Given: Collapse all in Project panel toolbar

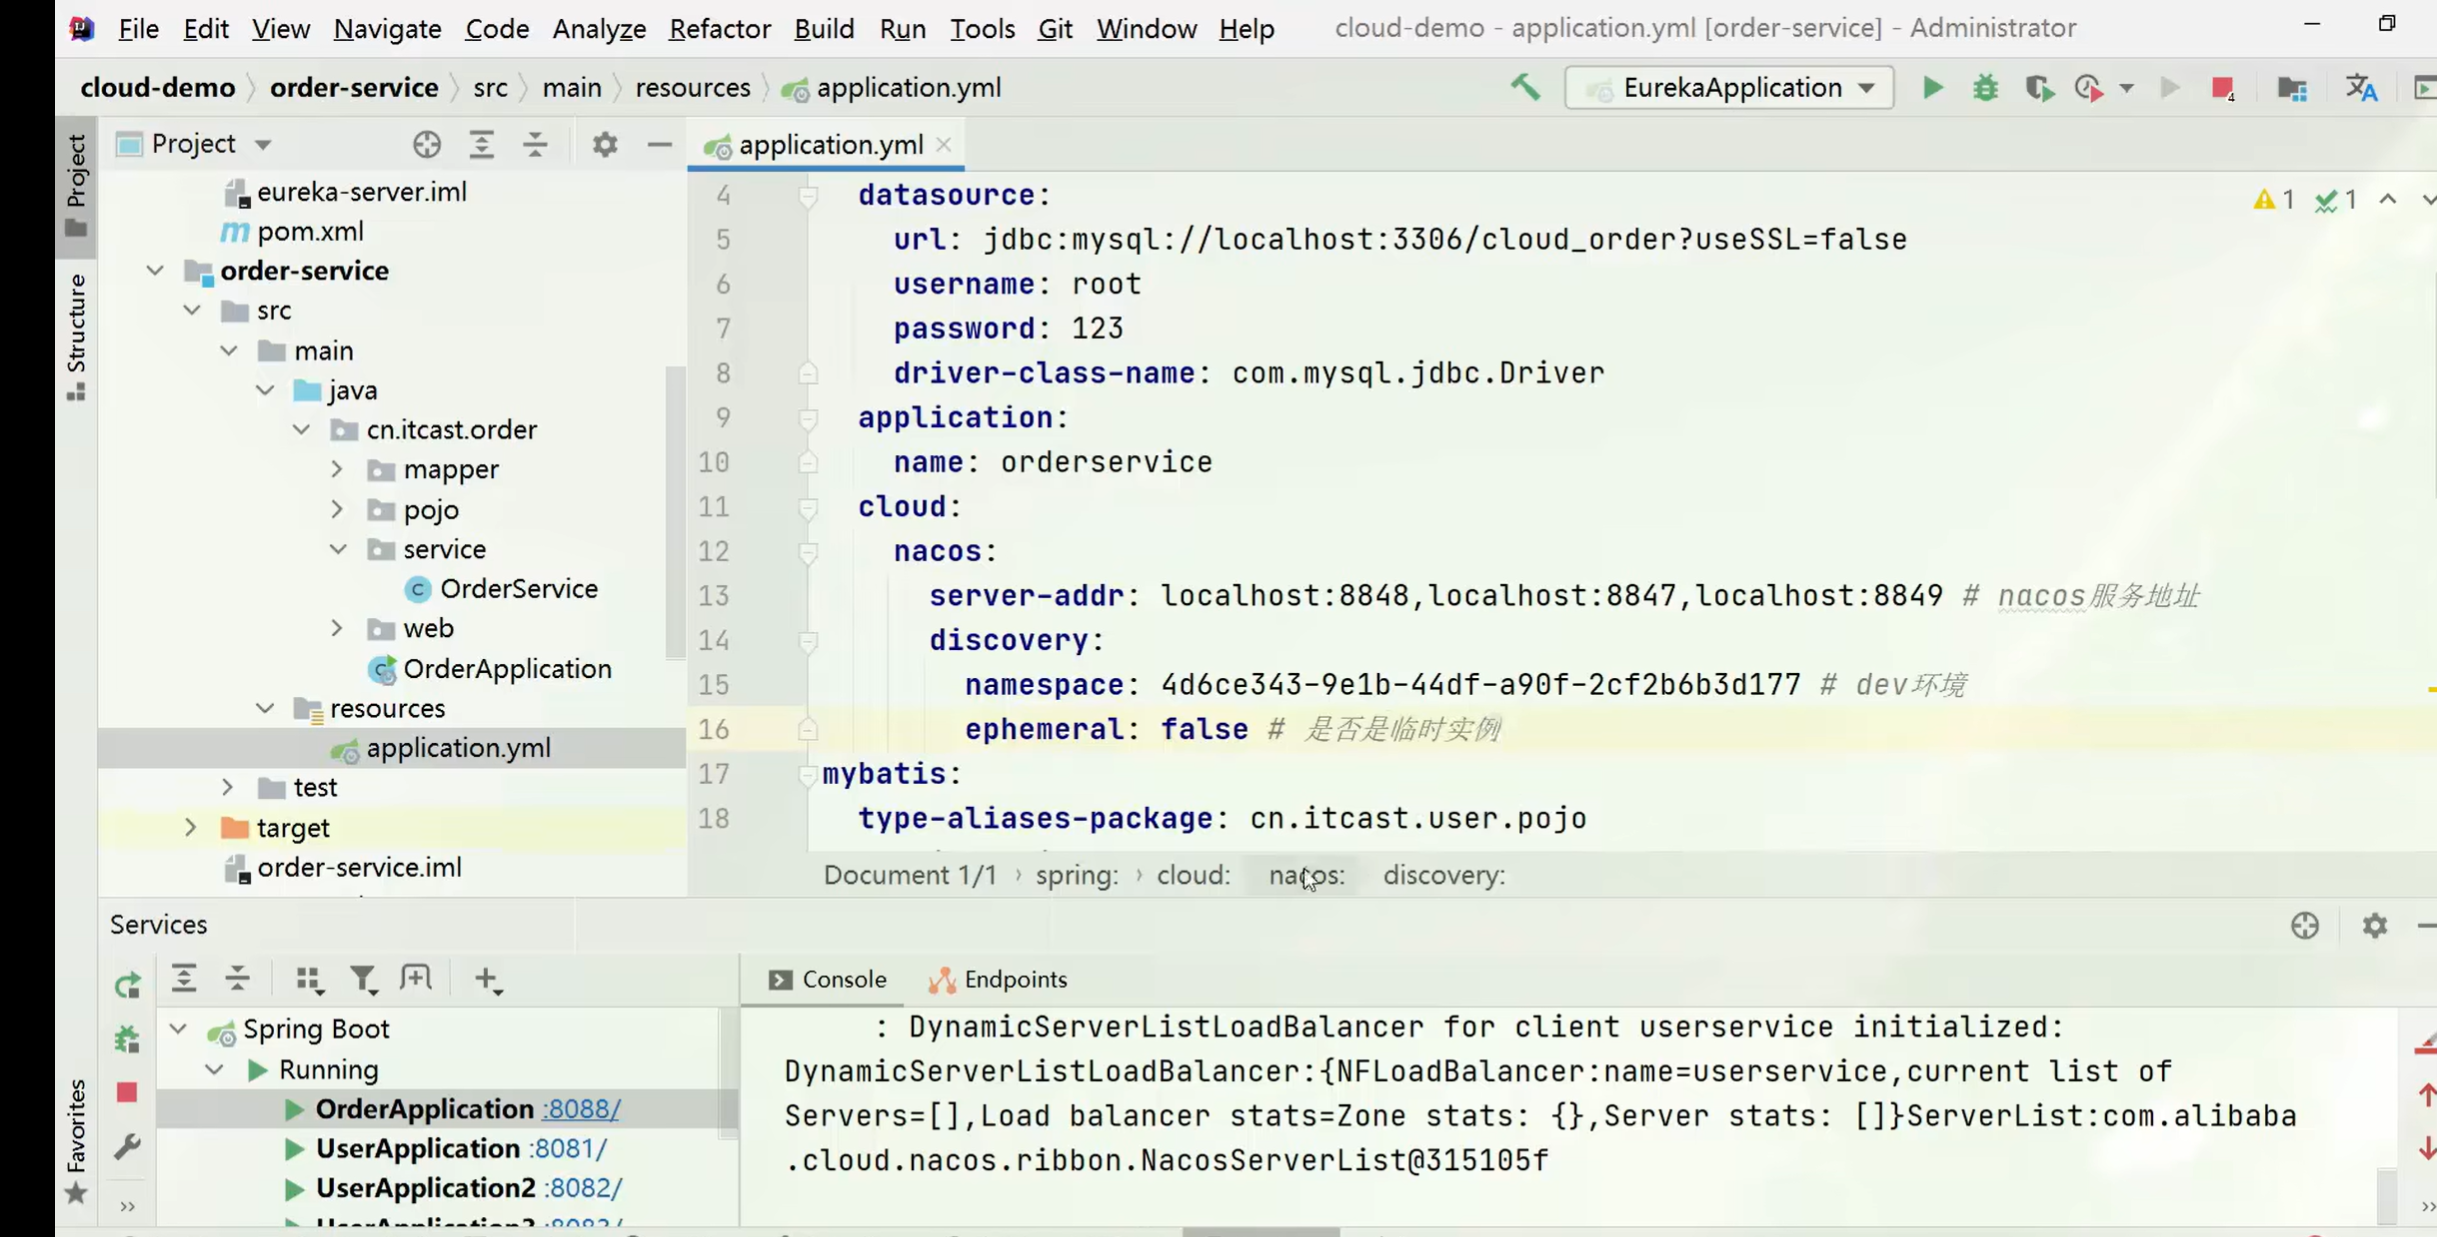Looking at the screenshot, I should coord(535,145).
